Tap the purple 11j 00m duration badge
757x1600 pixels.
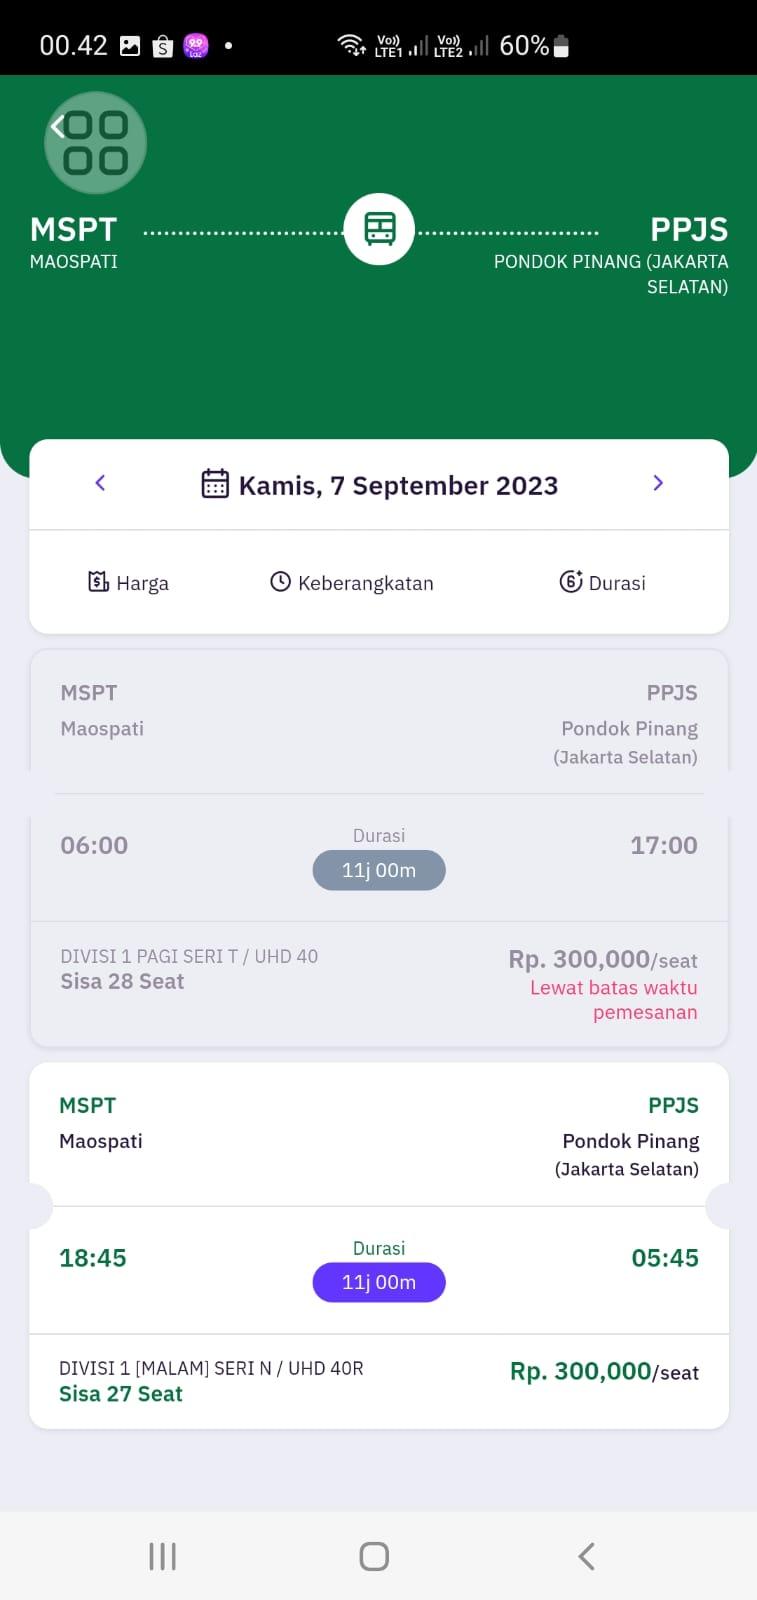[379, 1282]
